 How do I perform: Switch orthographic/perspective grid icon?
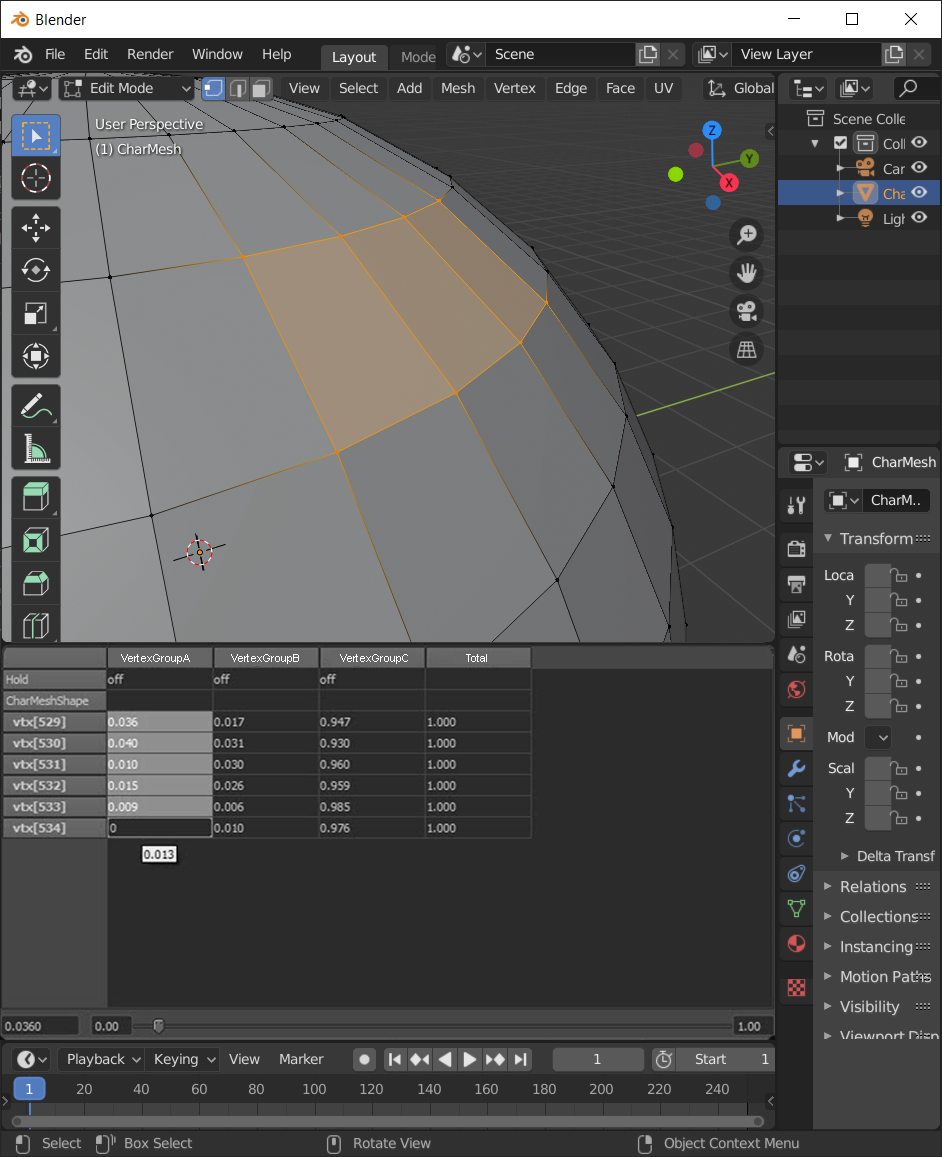[747, 350]
